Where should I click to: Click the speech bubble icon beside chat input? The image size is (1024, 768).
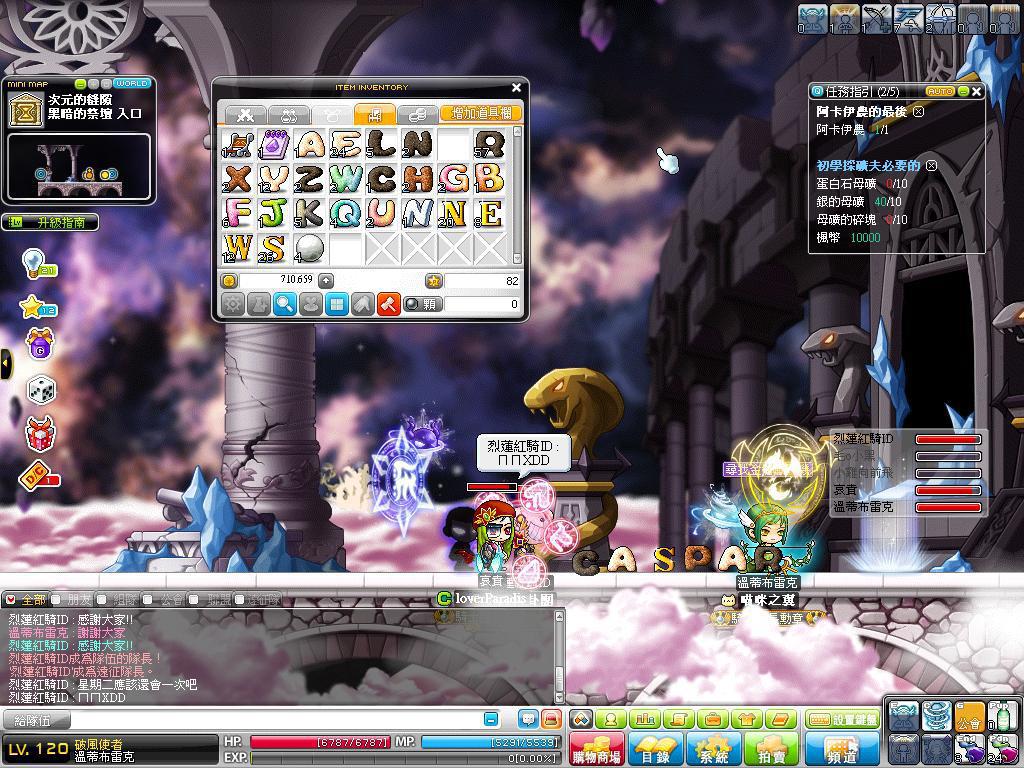(528, 720)
